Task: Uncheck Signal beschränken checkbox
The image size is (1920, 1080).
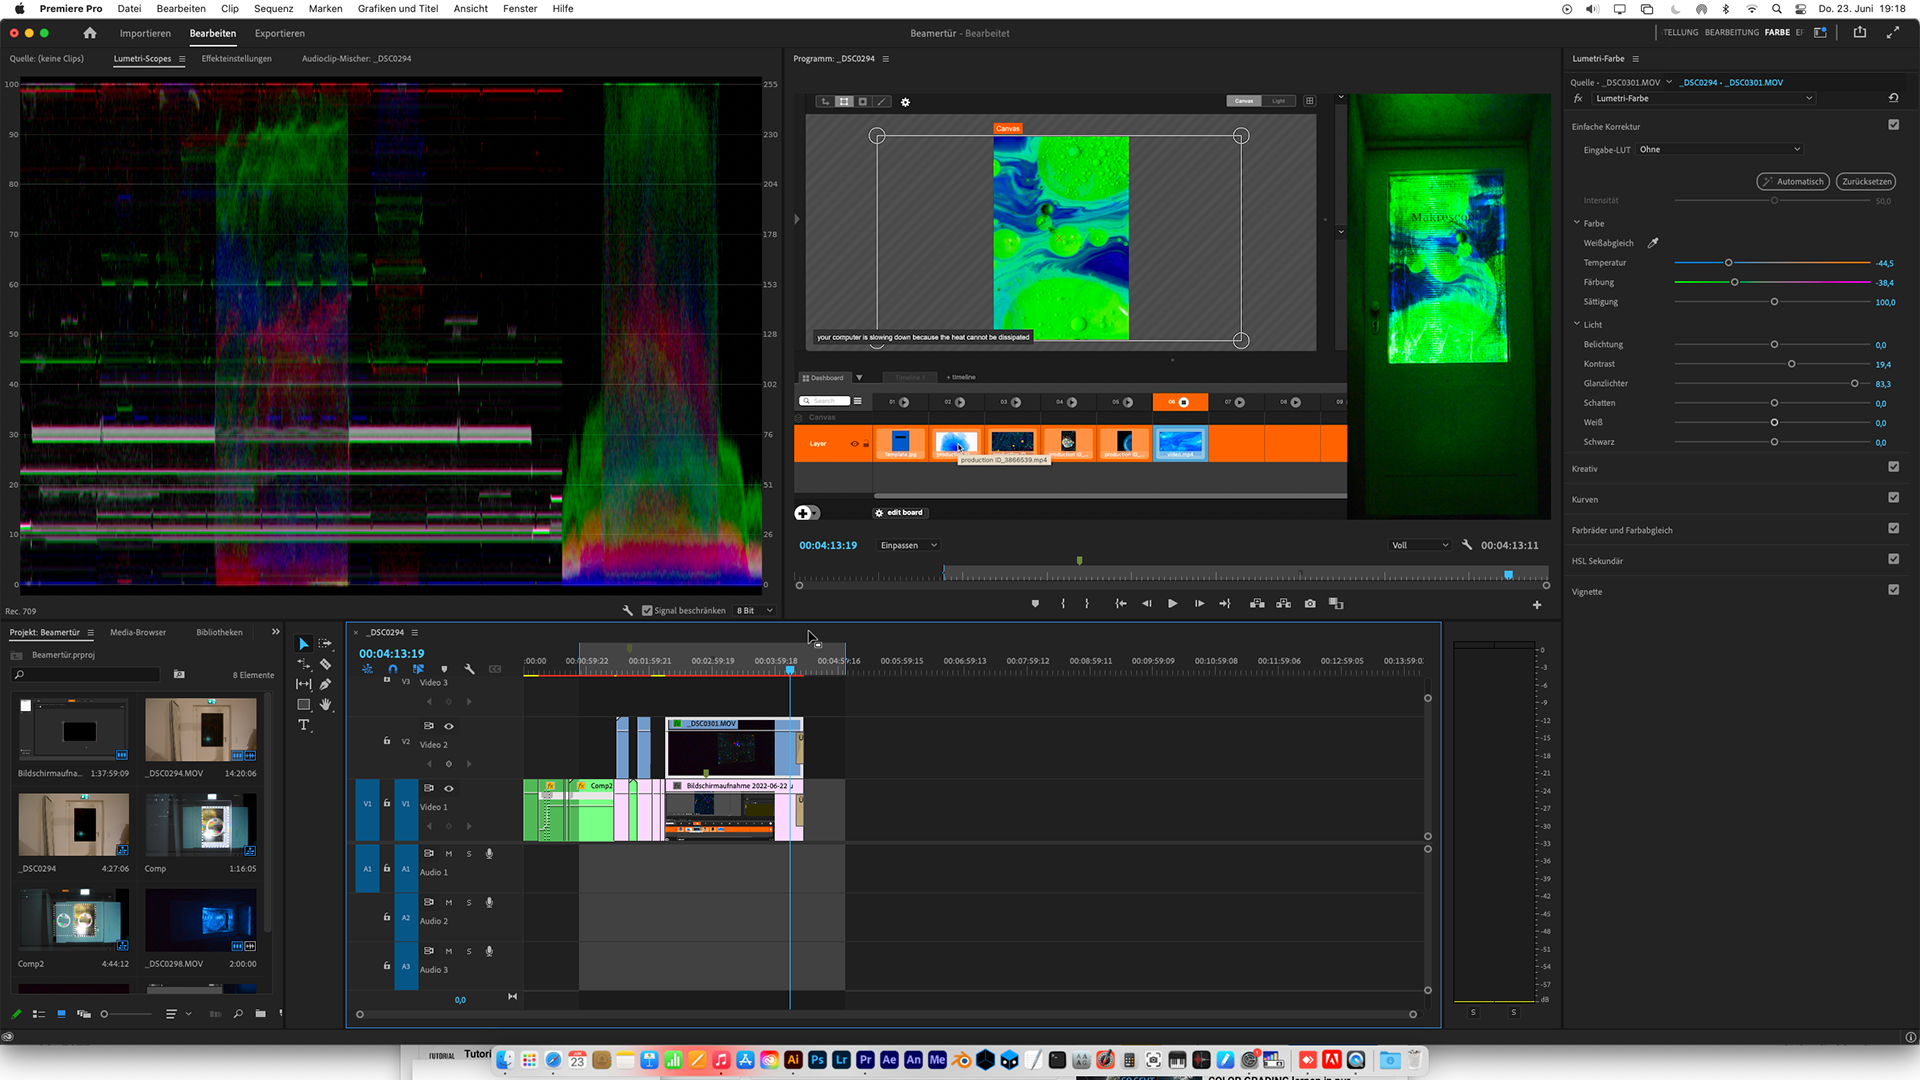Action: coord(647,610)
